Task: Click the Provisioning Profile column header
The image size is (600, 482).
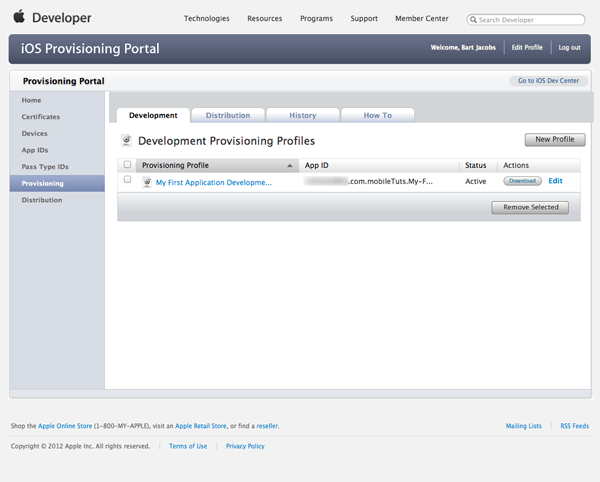Action: click(x=217, y=165)
